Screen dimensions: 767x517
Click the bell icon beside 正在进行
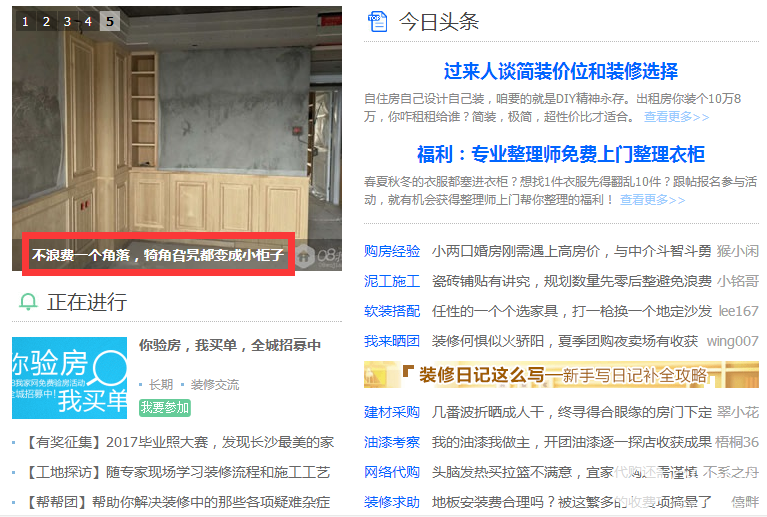click(x=28, y=302)
